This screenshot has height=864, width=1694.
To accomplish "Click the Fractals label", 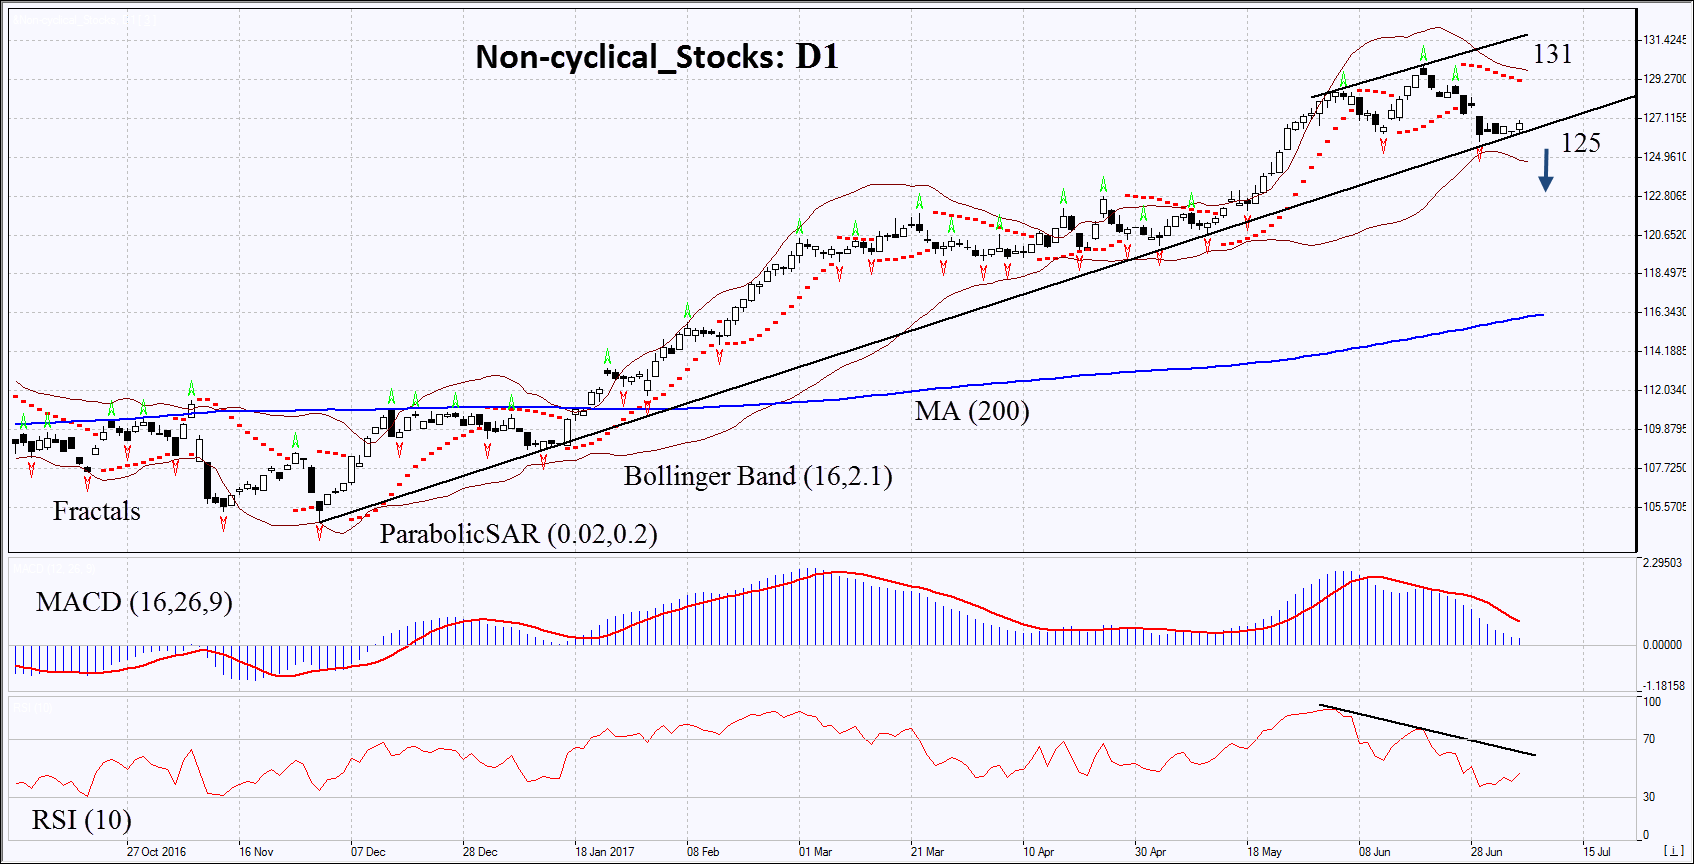I will tap(96, 511).
